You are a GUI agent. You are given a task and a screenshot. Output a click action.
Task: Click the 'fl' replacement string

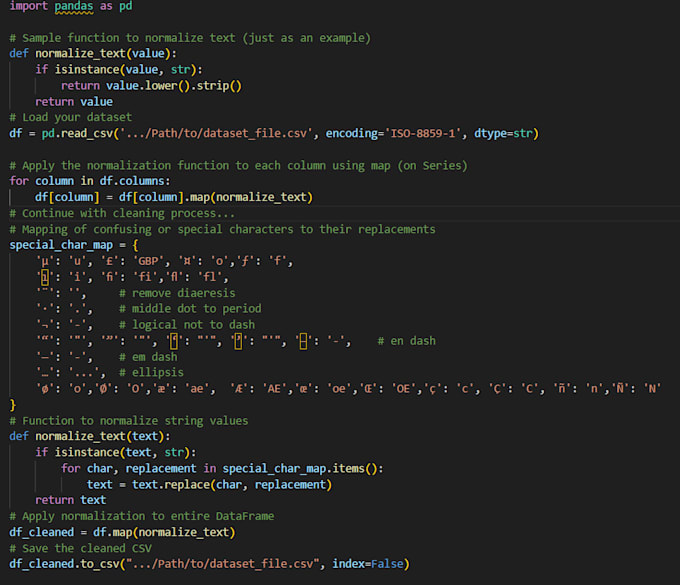tap(212, 277)
